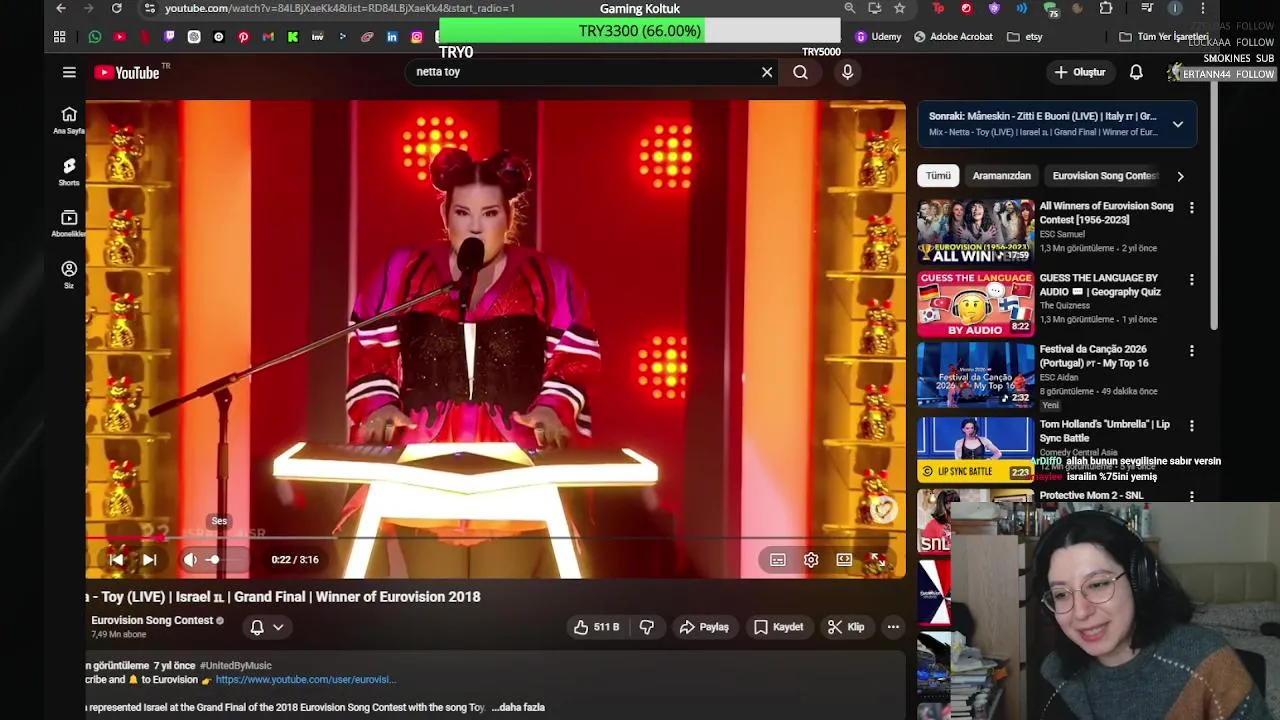Open the Siz profile section in the sidebar
The image size is (1280, 720).
click(69, 275)
